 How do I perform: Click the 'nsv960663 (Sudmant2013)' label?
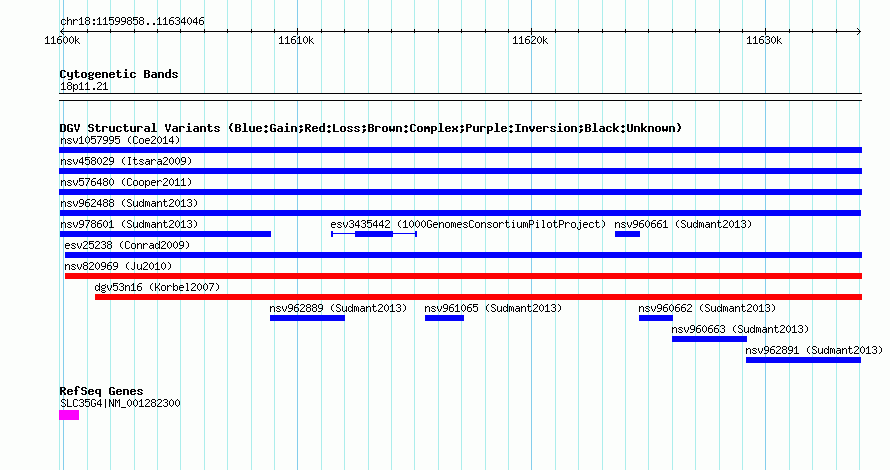tap(740, 329)
